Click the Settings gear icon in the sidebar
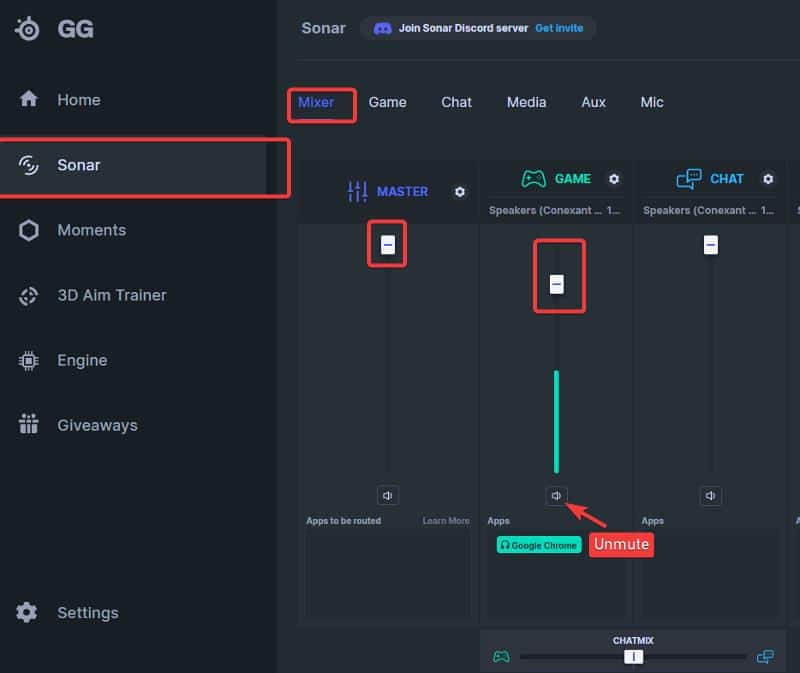The image size is (800, 673). [27, 612]
